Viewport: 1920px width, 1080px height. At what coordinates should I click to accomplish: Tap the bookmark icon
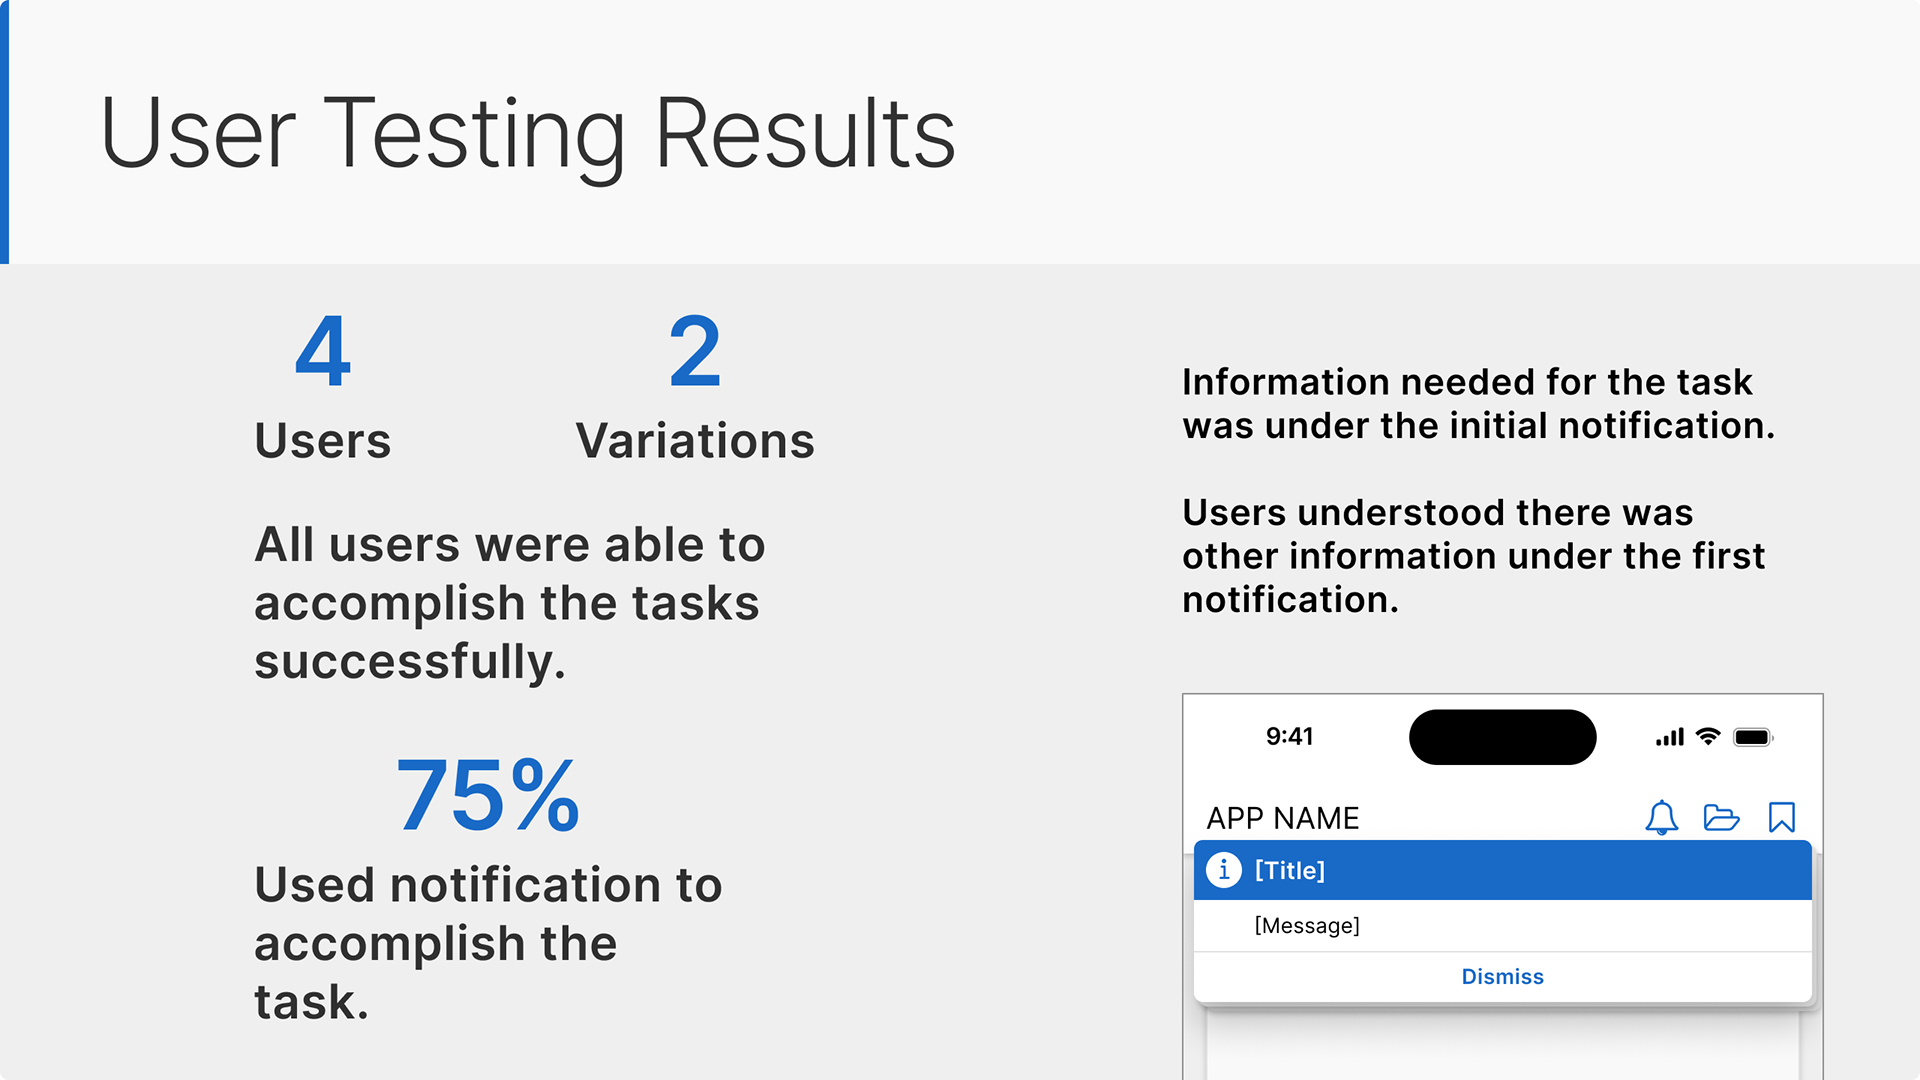[1782, 818]
